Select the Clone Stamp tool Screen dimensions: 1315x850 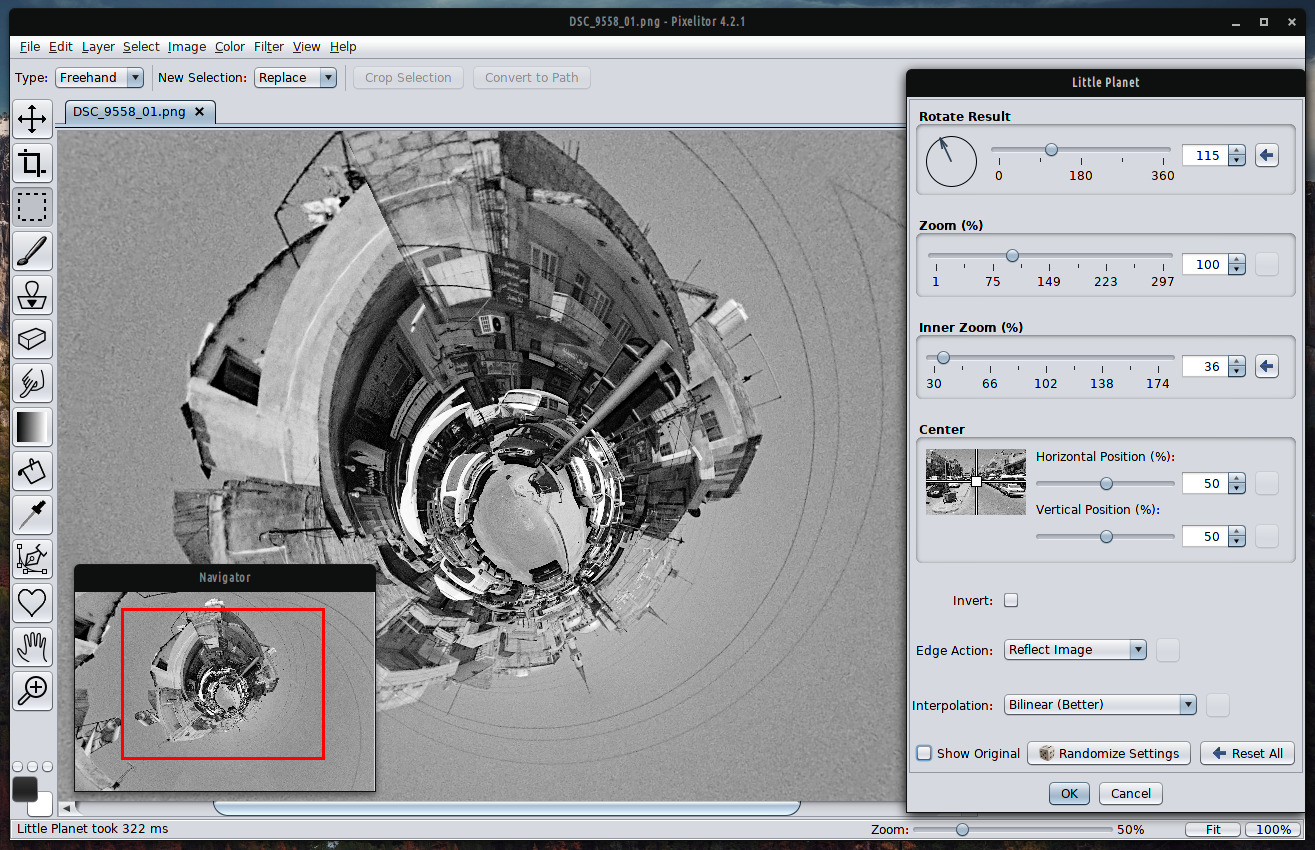pos(33,295)
